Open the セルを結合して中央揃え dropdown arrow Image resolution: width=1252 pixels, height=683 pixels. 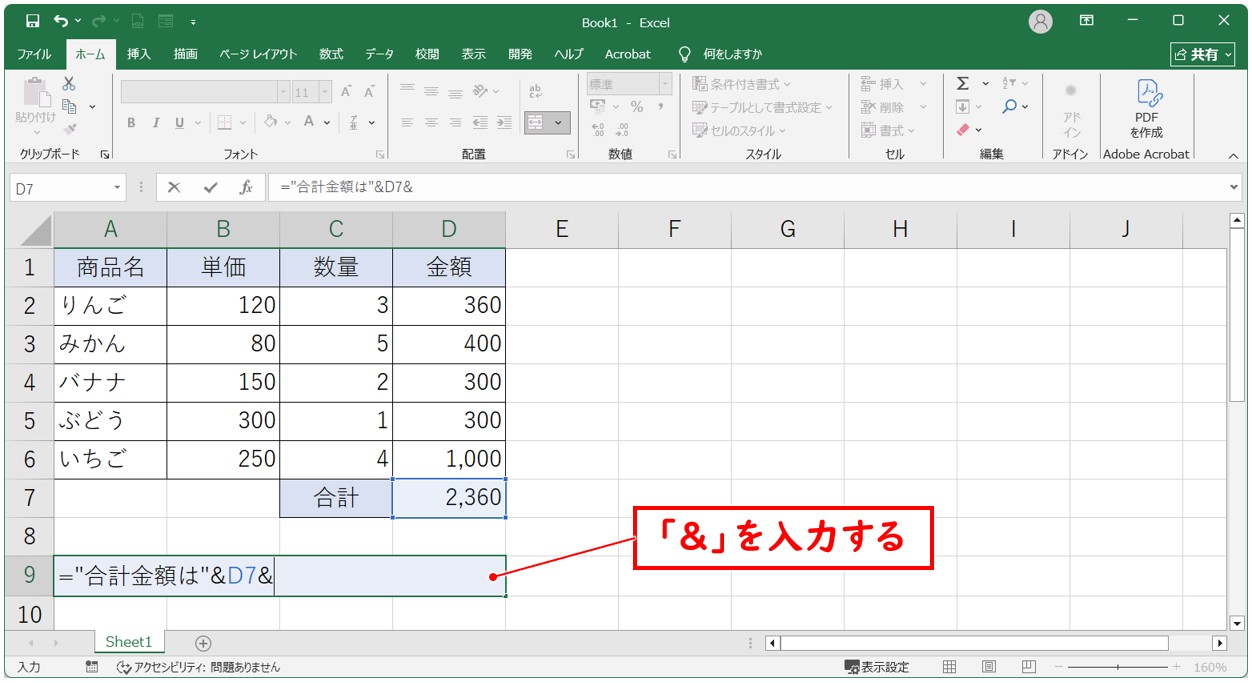(x=558, y=123)
